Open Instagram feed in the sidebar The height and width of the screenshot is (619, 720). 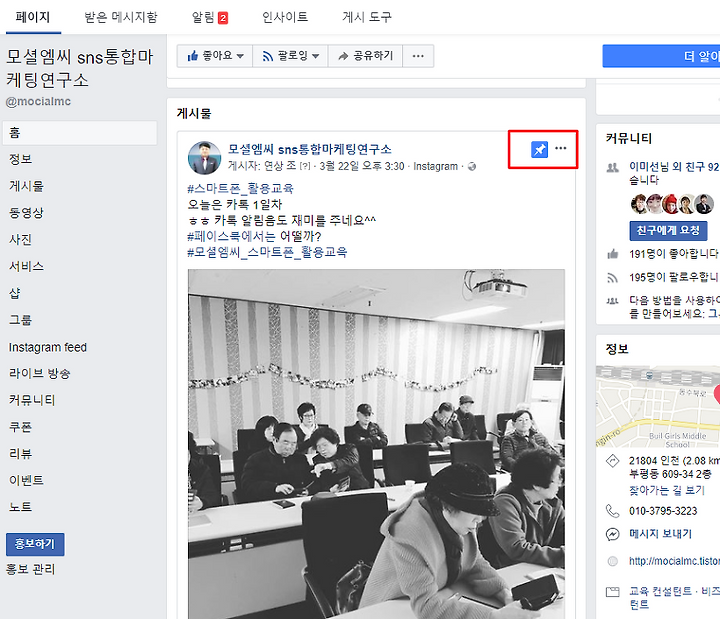tap(48, 347)
